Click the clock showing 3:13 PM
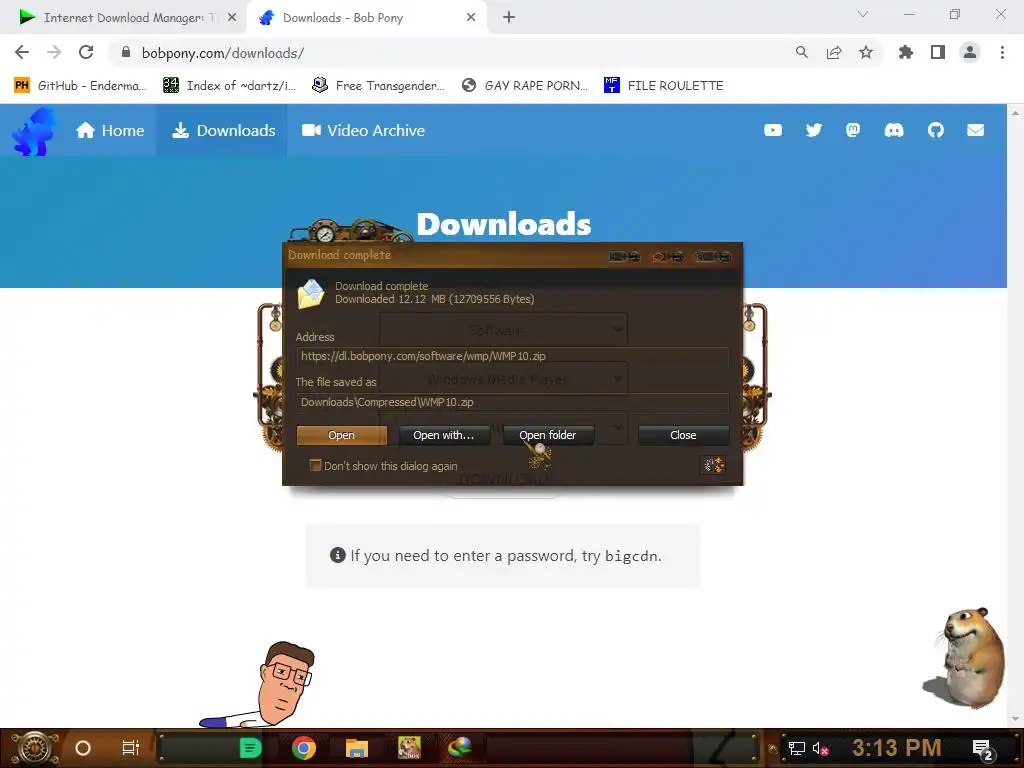 pyautogui.click(x=896, y=748)
